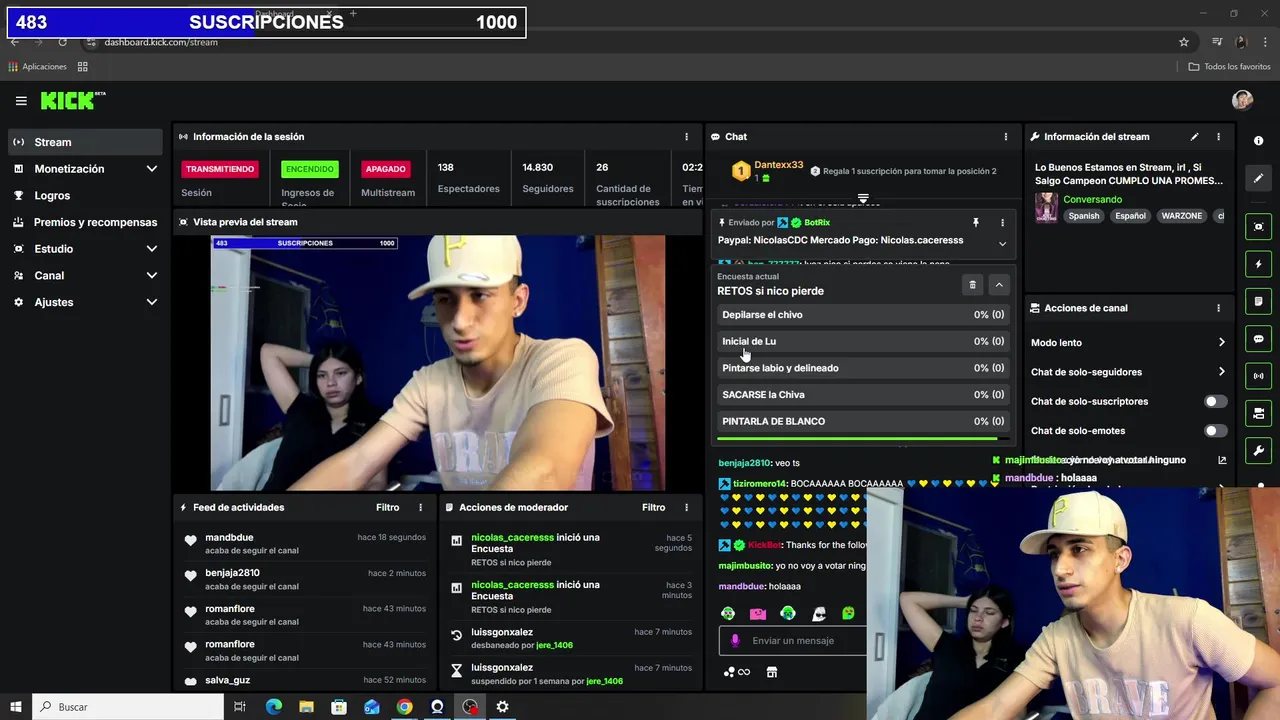The height and width of the screenshot is (720, 1280).
Task: Open the hamburger navigation menu
Action: click(x=21, y=101)
